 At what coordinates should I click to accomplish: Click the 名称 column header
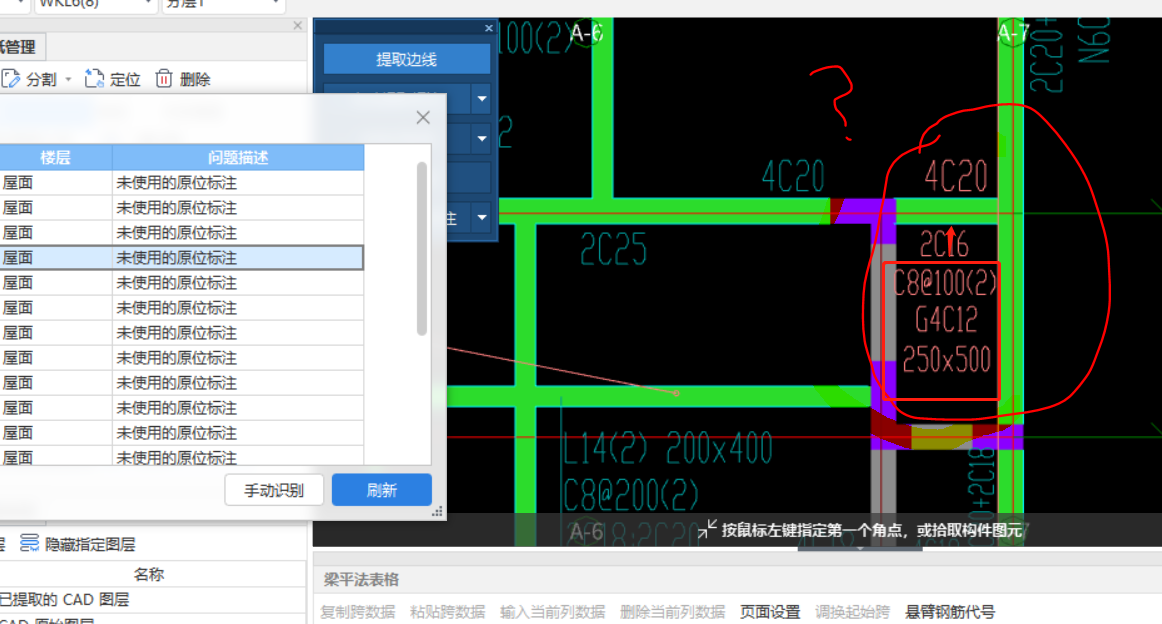(x=149, y=574)
